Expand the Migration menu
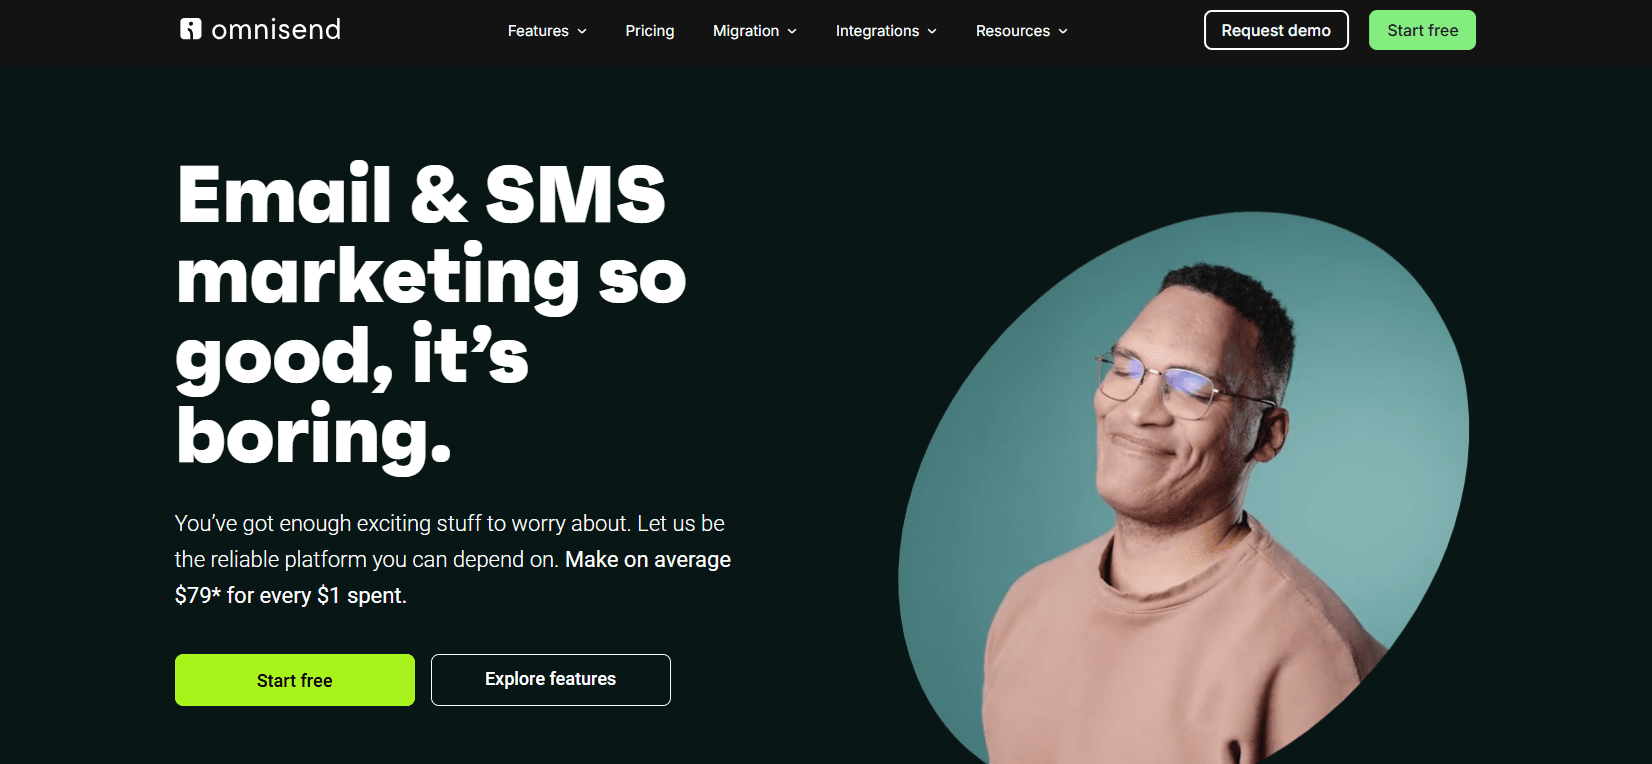The width and height of the screenshot is (1652, 764). (x=755, y=31)
